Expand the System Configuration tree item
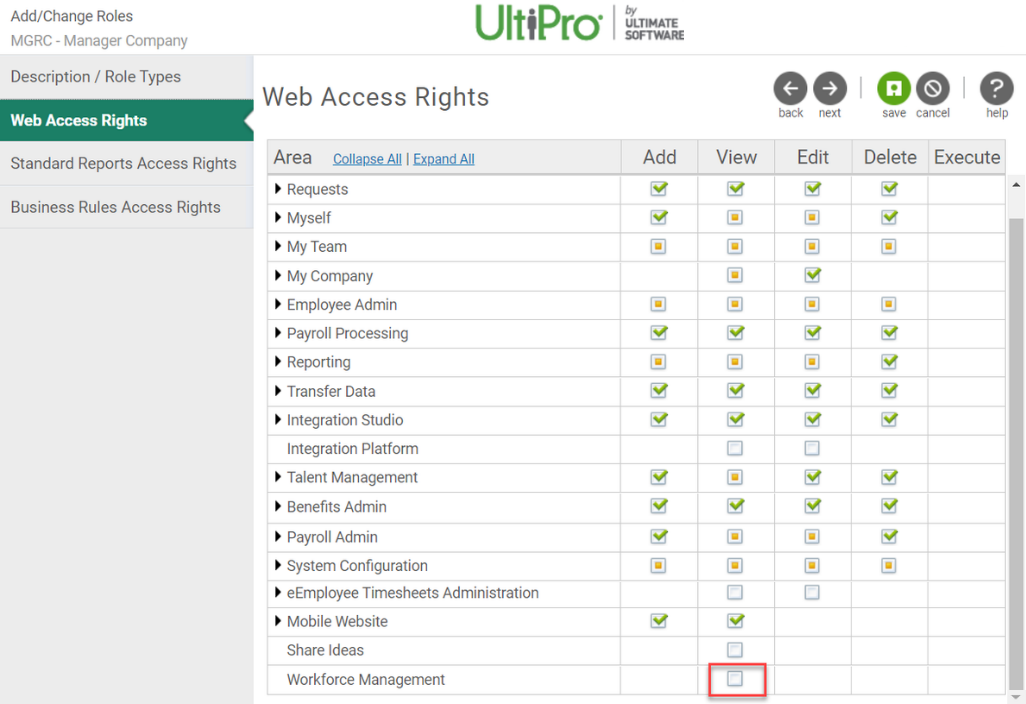This screenshot has width=1026, height=704. [278, 565]
